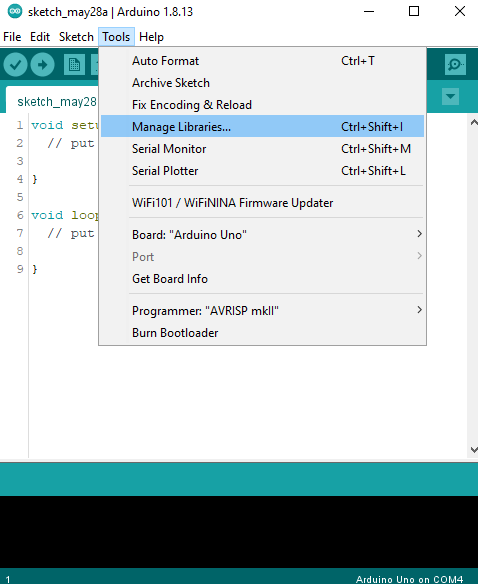Click the Arduino logo in title bar

[x=15, y=11]
